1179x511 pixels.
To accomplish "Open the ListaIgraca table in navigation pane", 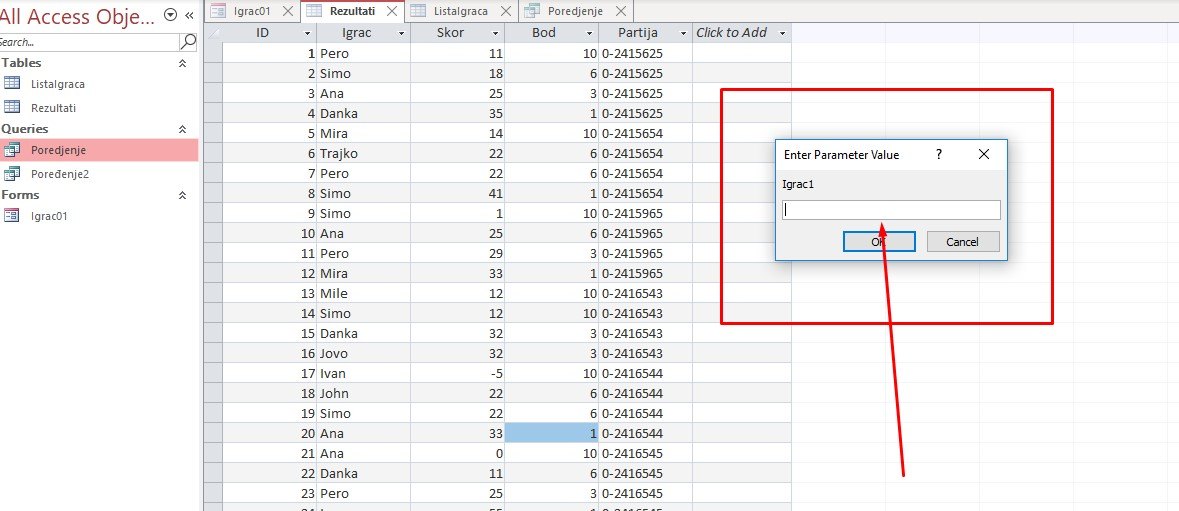I will 57,84.
